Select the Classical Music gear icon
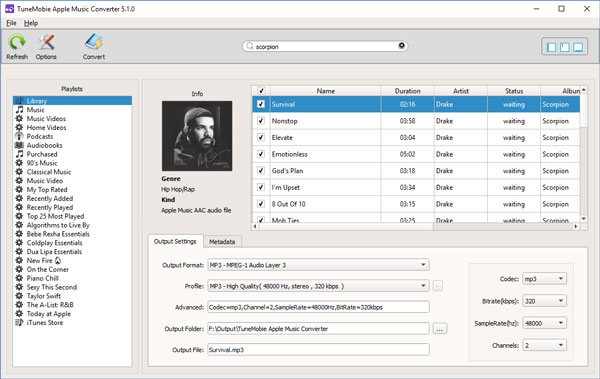Screen dimensions: 600x379 tap(19, 172)
